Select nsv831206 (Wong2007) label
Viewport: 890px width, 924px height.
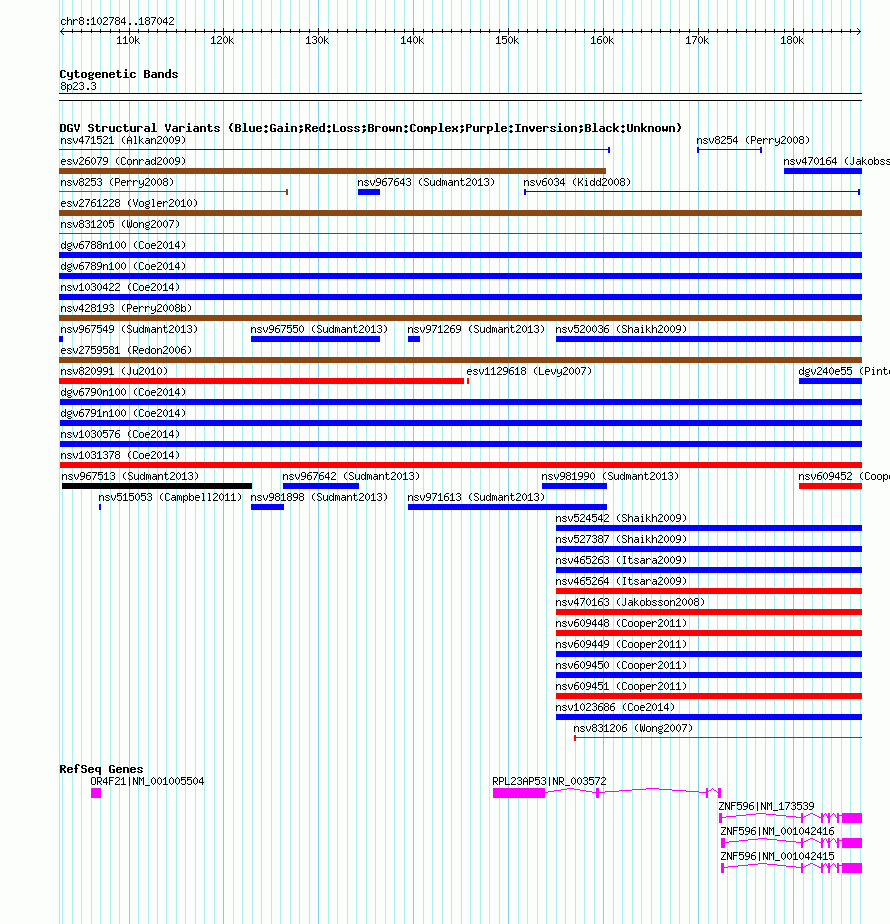point(633,728)
